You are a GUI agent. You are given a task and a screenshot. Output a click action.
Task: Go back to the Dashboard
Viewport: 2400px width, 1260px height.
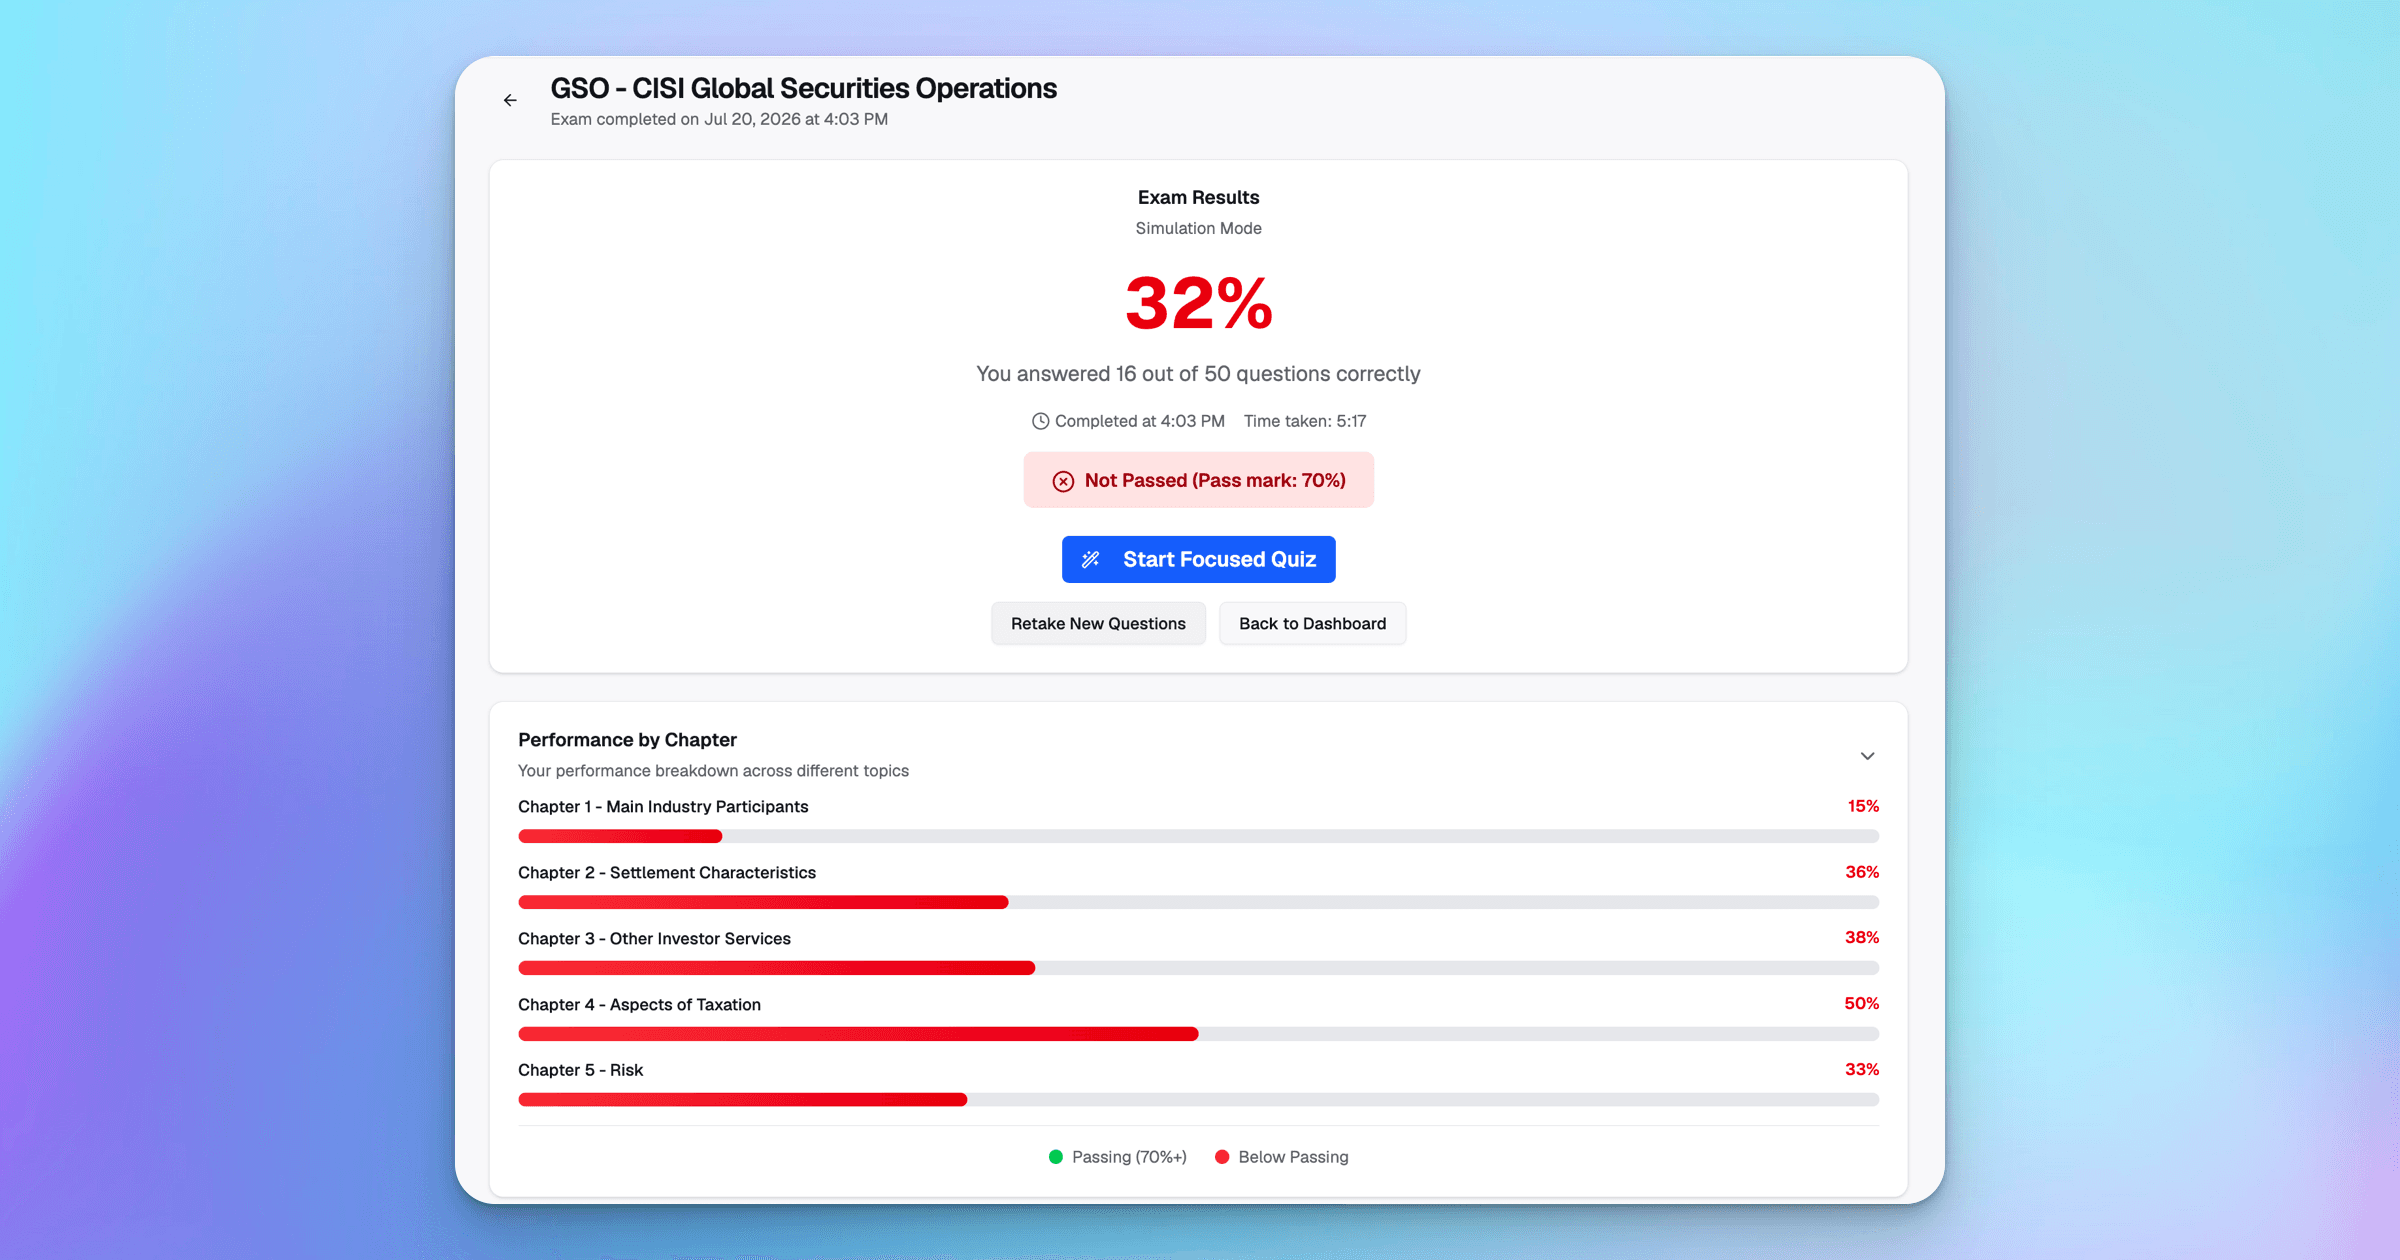(x=1312, y=623)
